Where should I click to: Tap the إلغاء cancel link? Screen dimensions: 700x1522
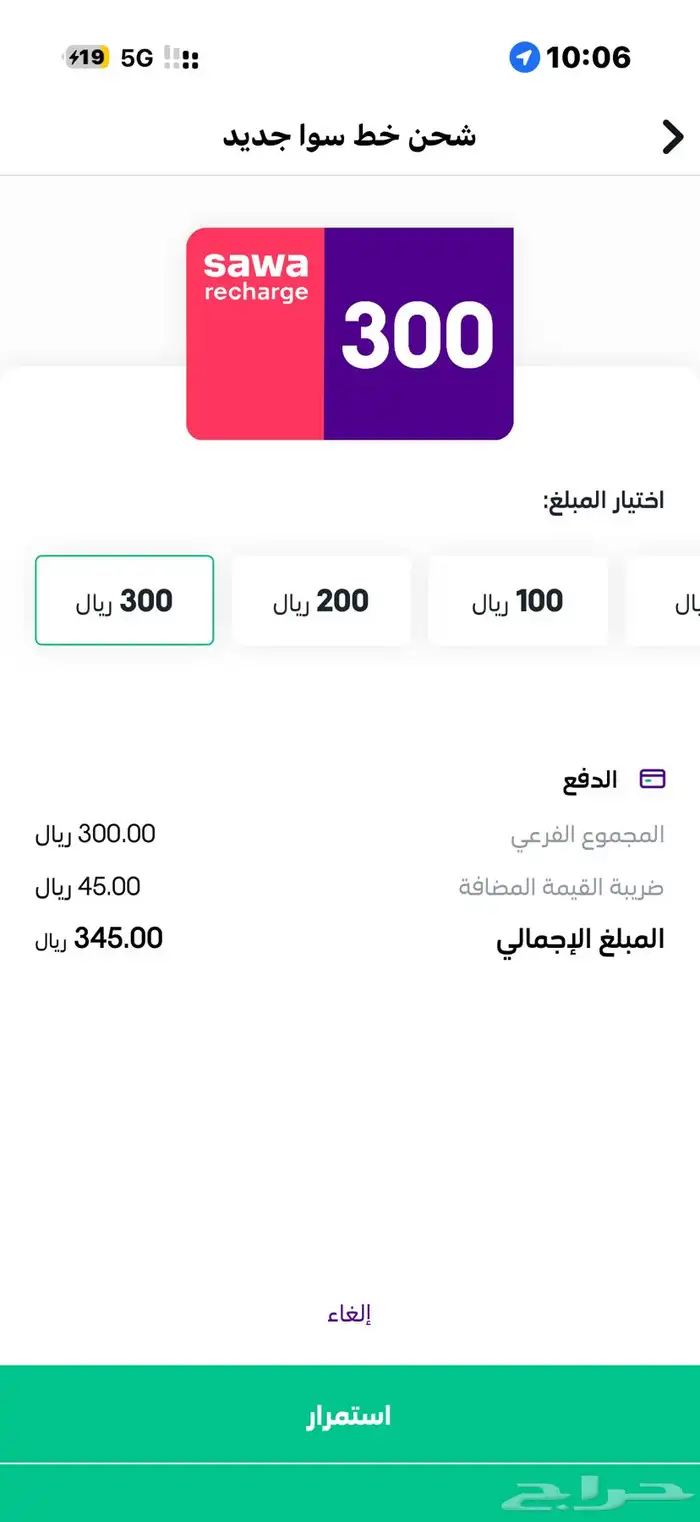click(x=349, y=1314)
